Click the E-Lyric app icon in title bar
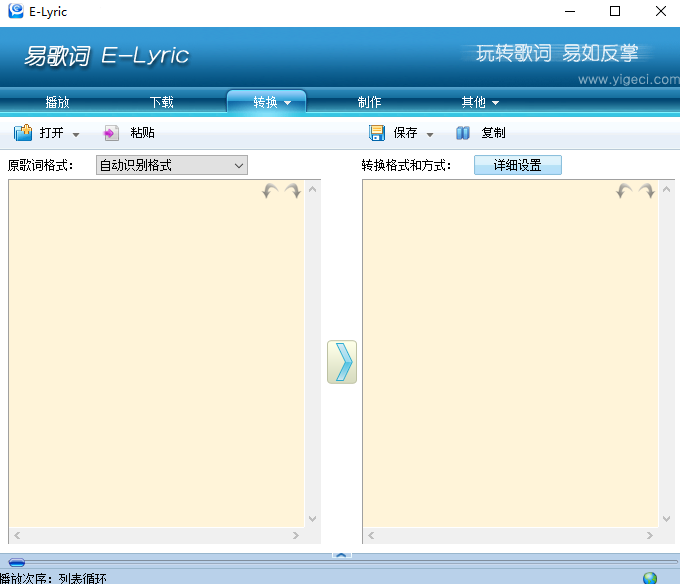This screenshot has height=584, width=680. (16, 11)
